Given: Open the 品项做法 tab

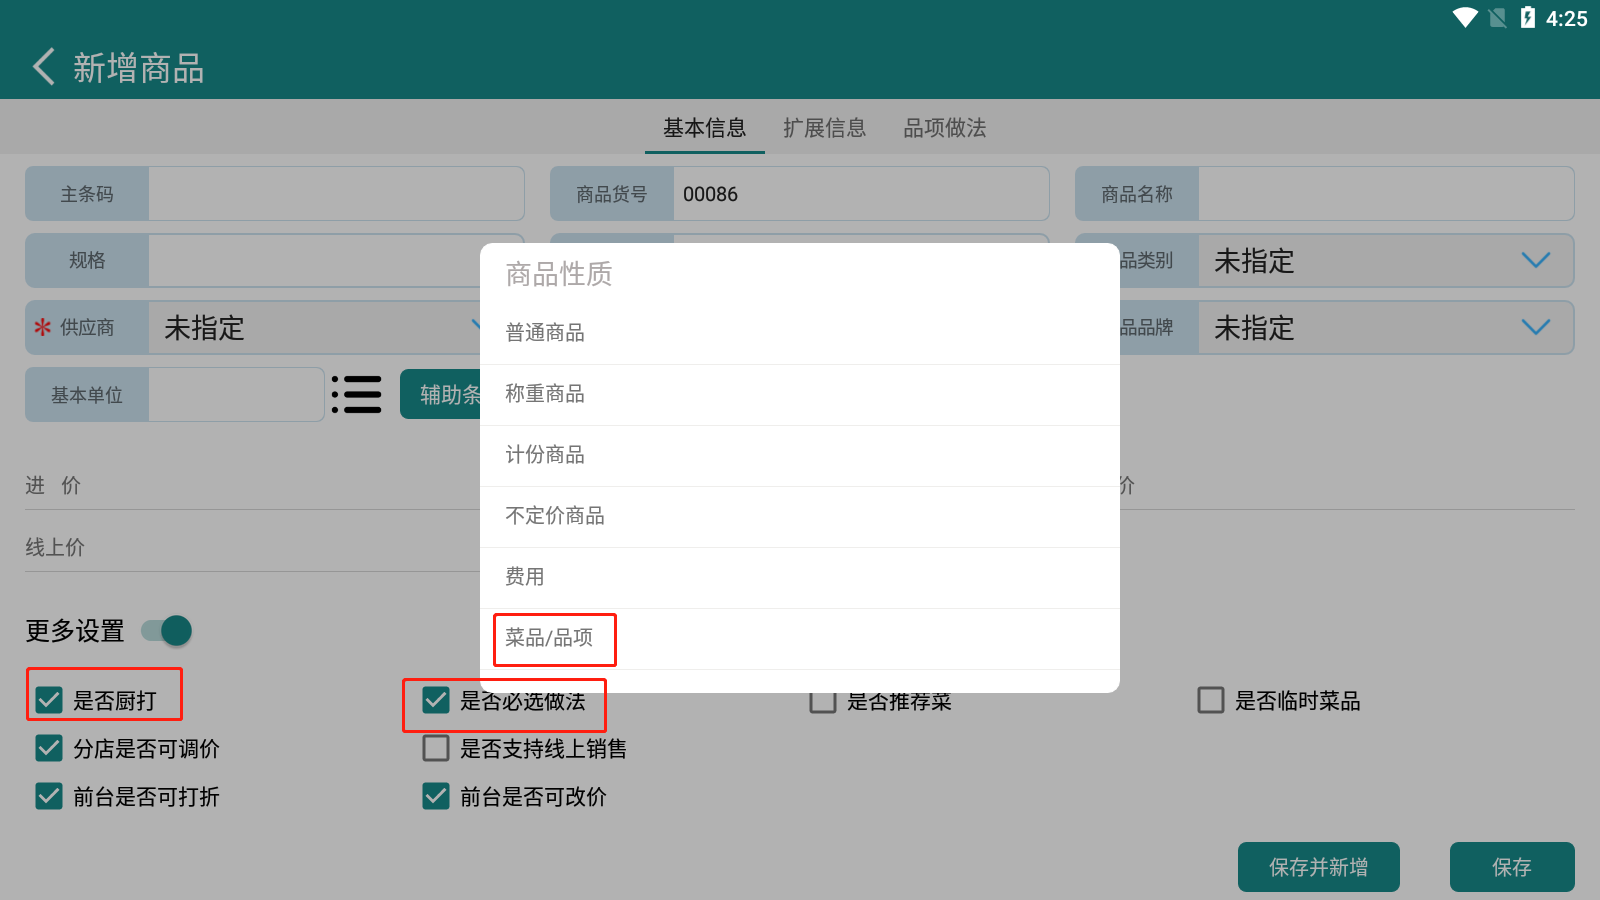Looking at the screenshot, I should 944,128.
